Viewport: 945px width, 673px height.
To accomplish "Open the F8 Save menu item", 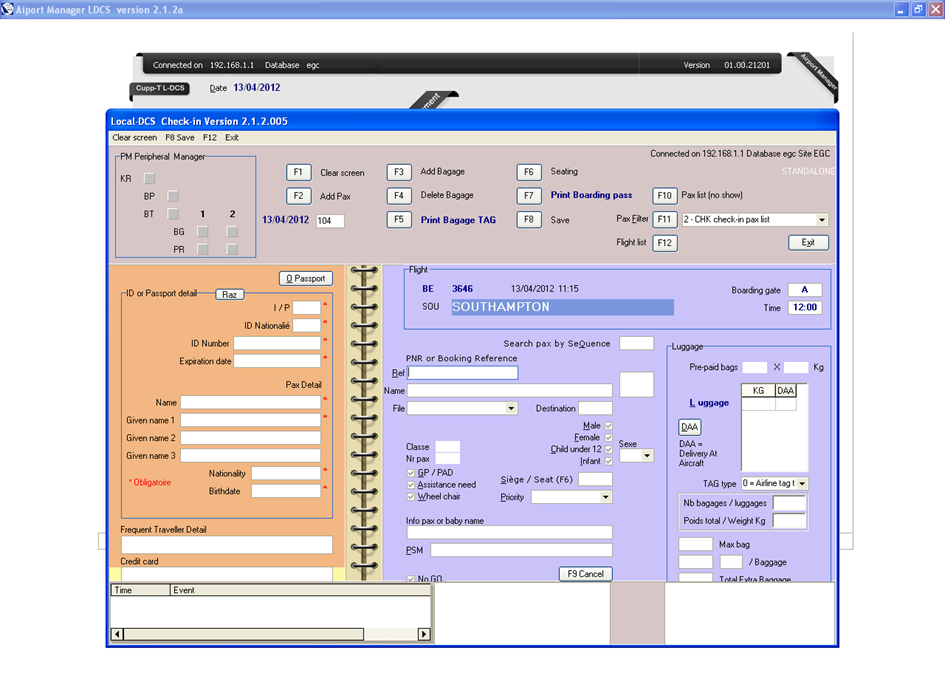I will [x=180, y=137].
